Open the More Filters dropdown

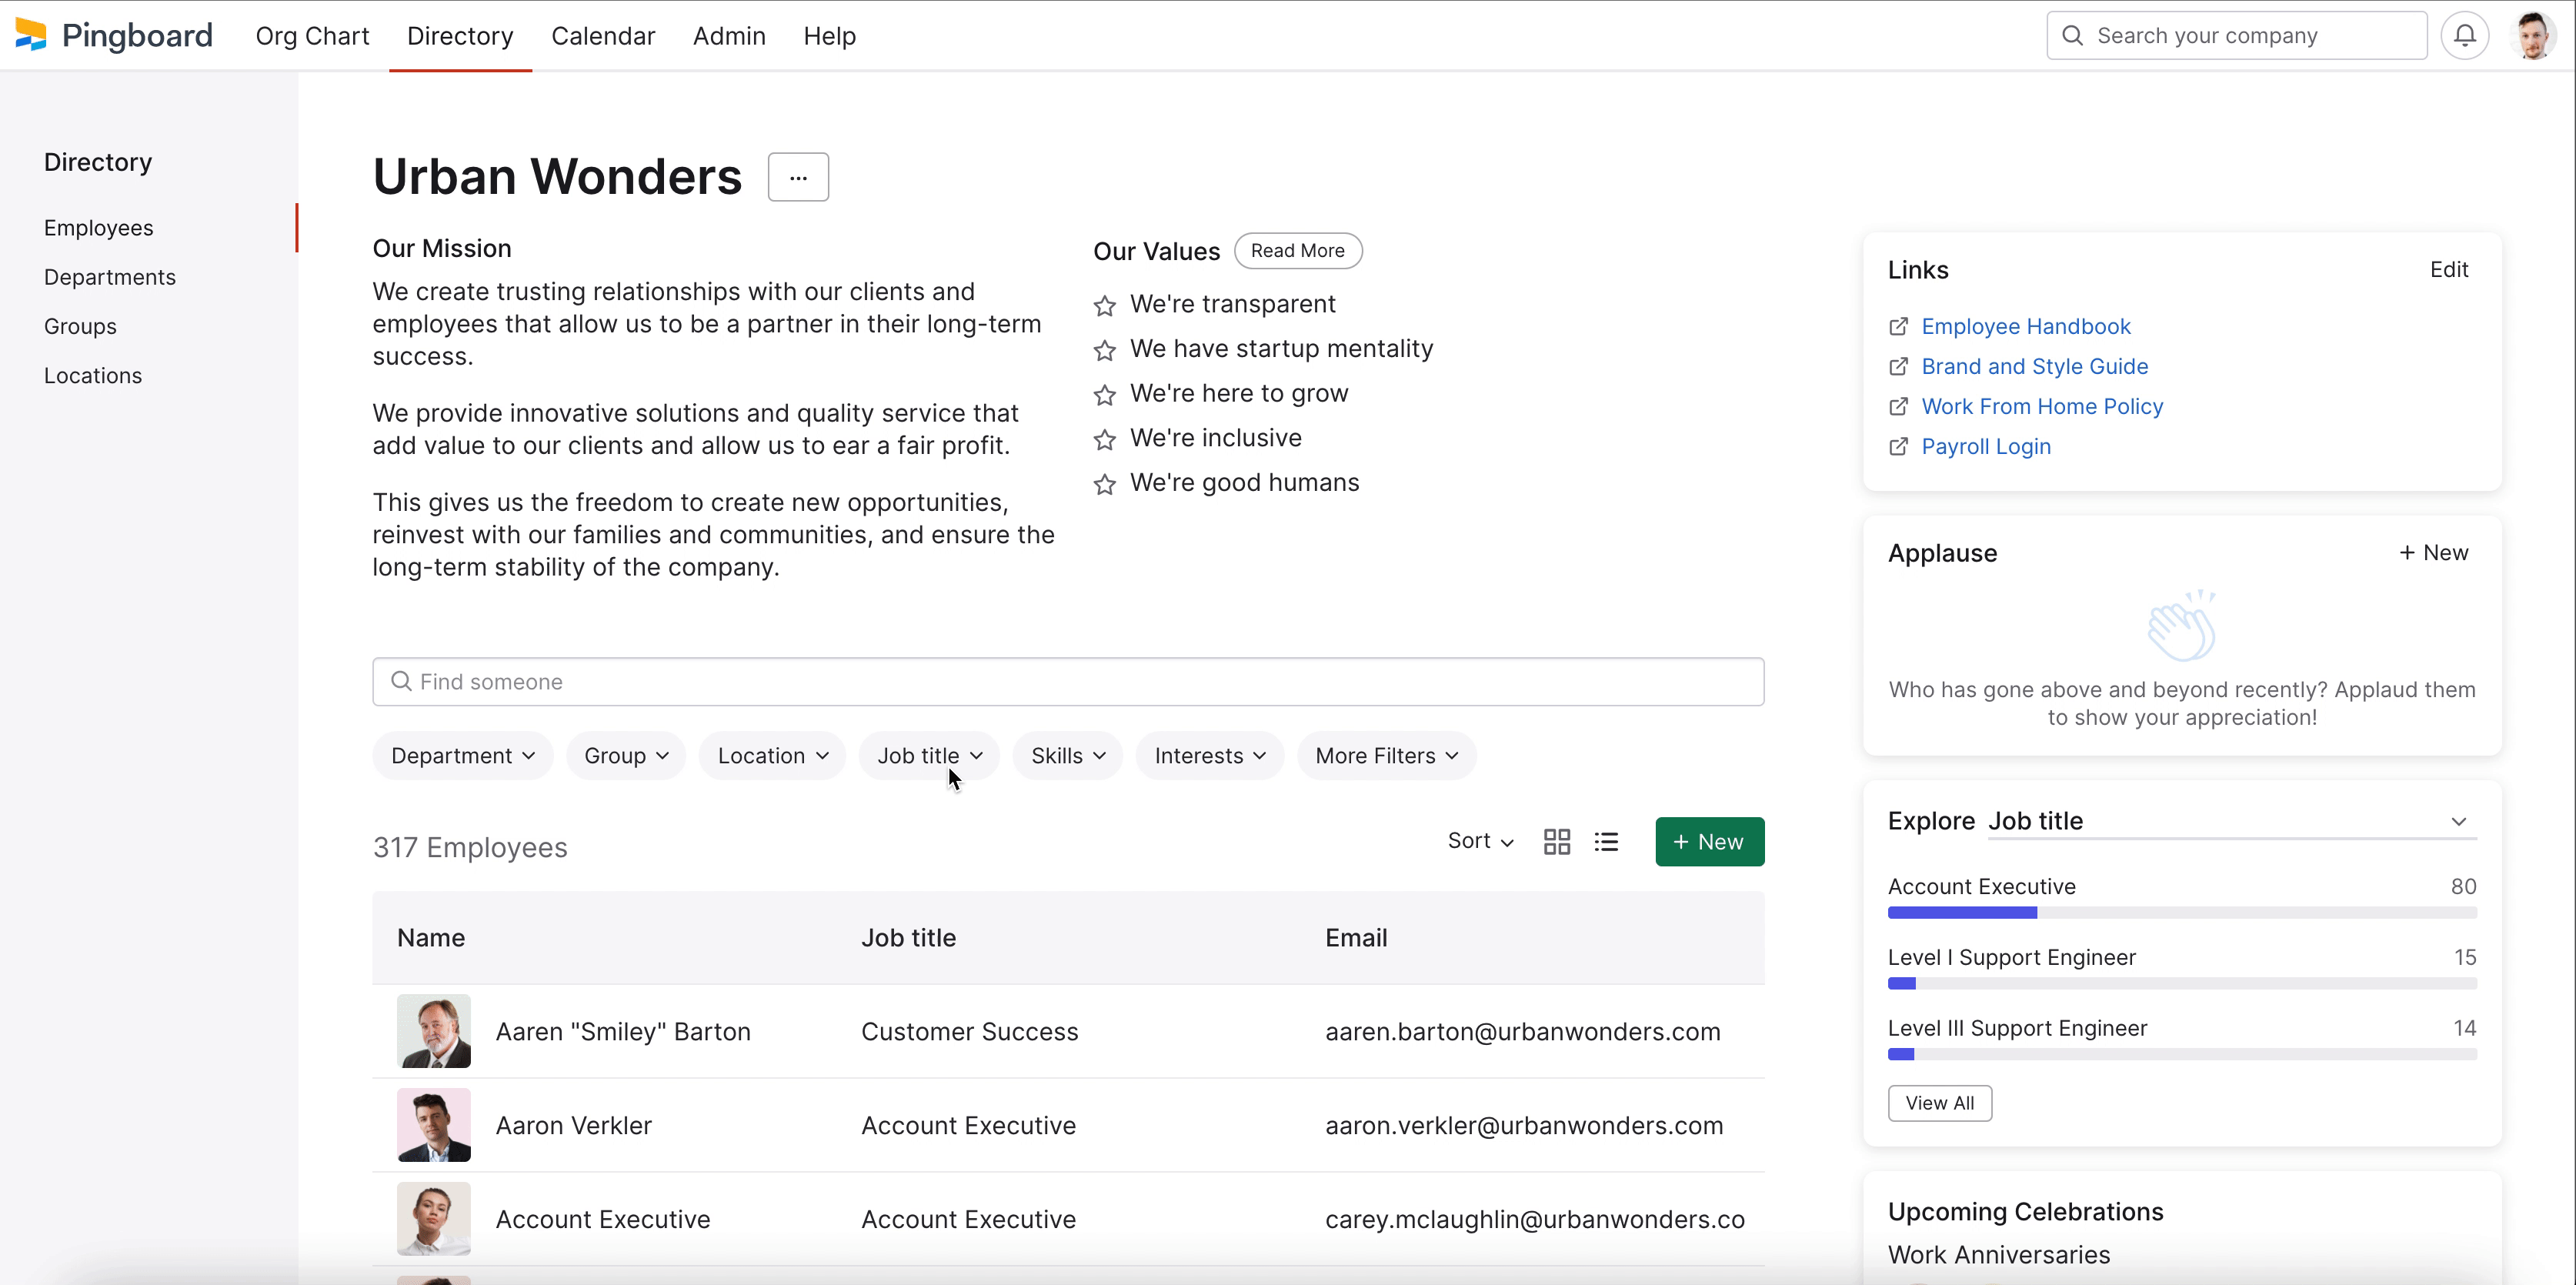pyautogui.click(x=1386, y=756)
